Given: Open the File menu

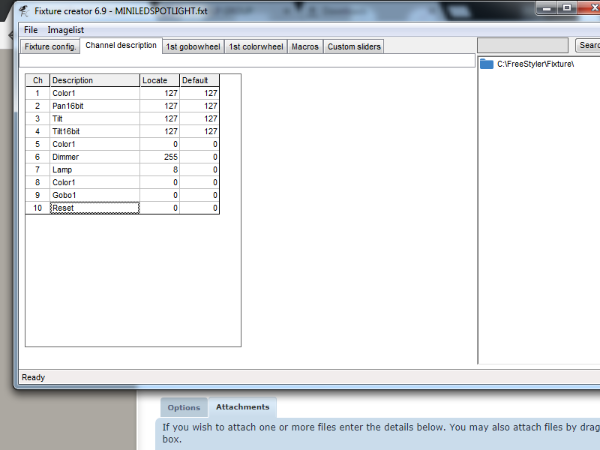Looking at the screenshot, I should (x=31, y=30).
